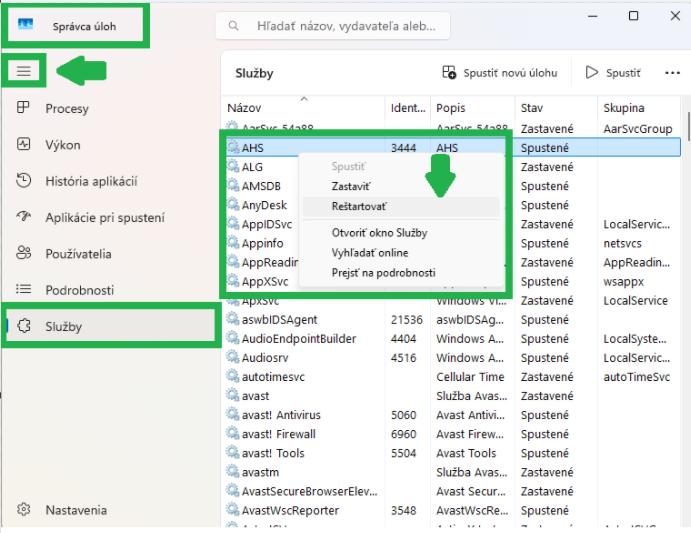Click the Podrobnosti list icon

pyautogui.click(x=24, y=290)
